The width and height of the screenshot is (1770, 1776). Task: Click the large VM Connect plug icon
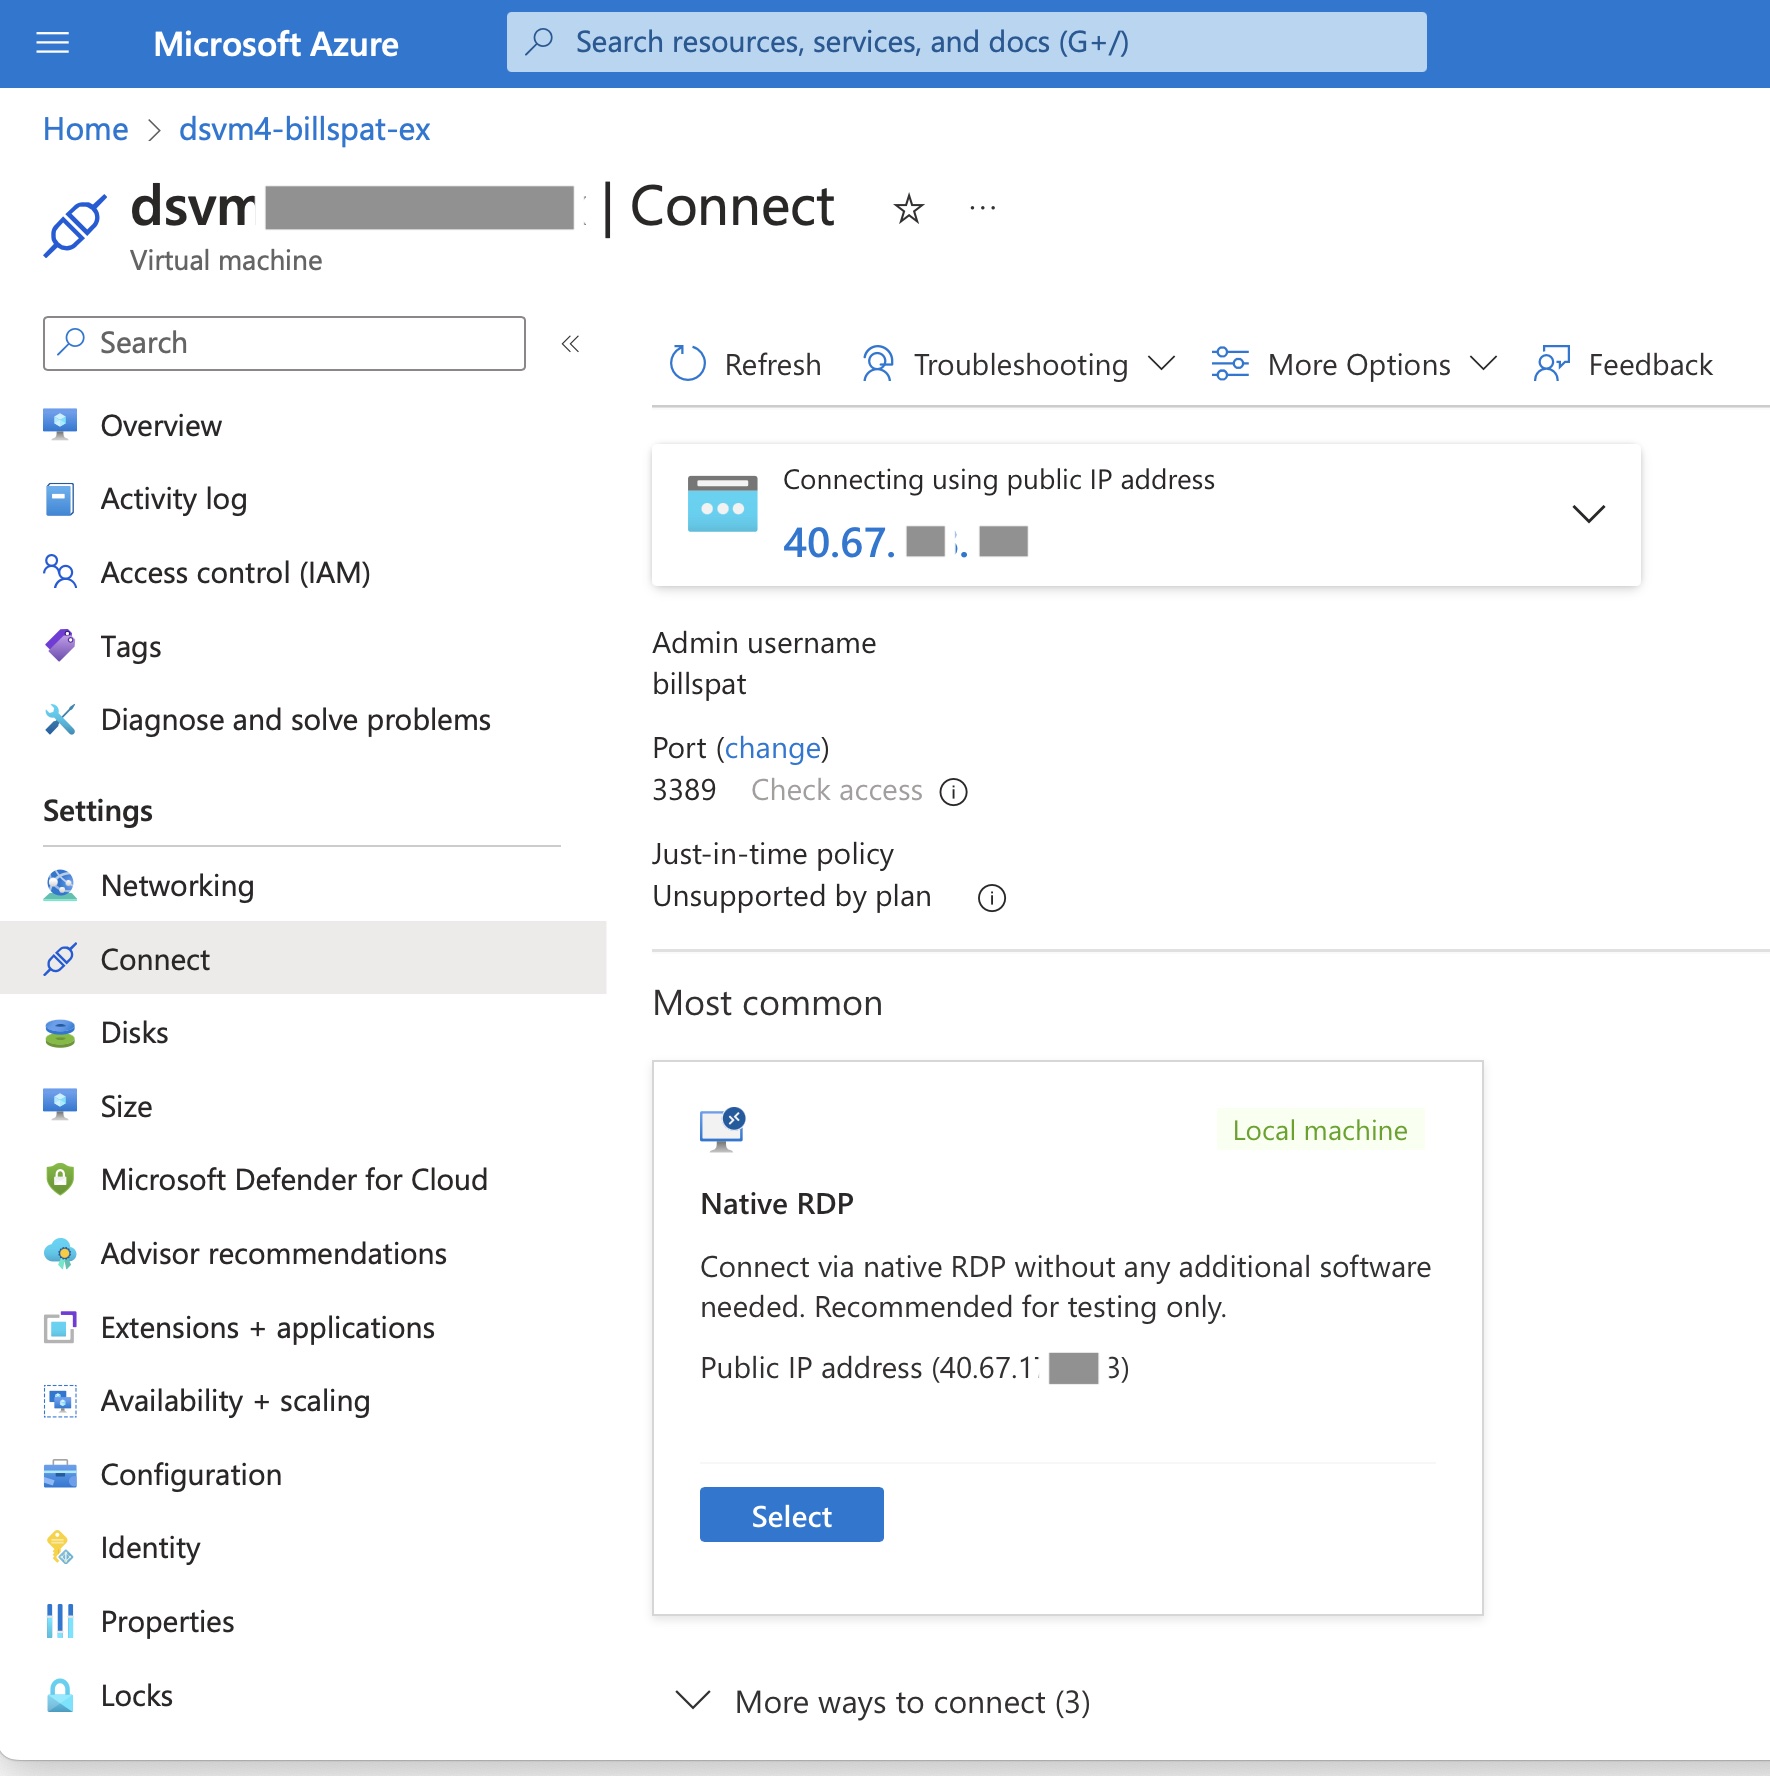pos(75,226)
